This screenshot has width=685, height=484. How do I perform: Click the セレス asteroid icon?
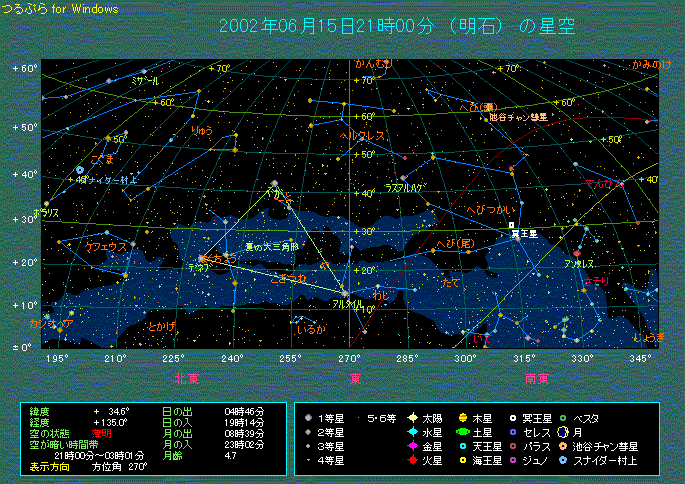(x=513, y=432)
